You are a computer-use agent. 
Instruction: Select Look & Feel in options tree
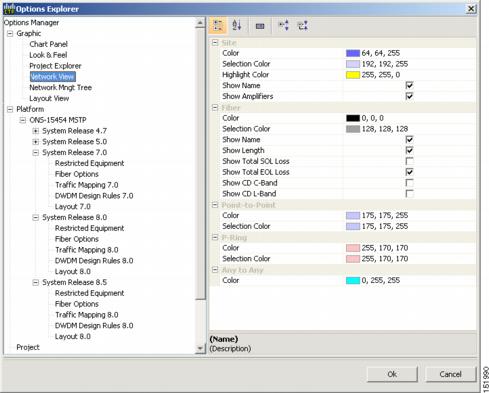48,55
